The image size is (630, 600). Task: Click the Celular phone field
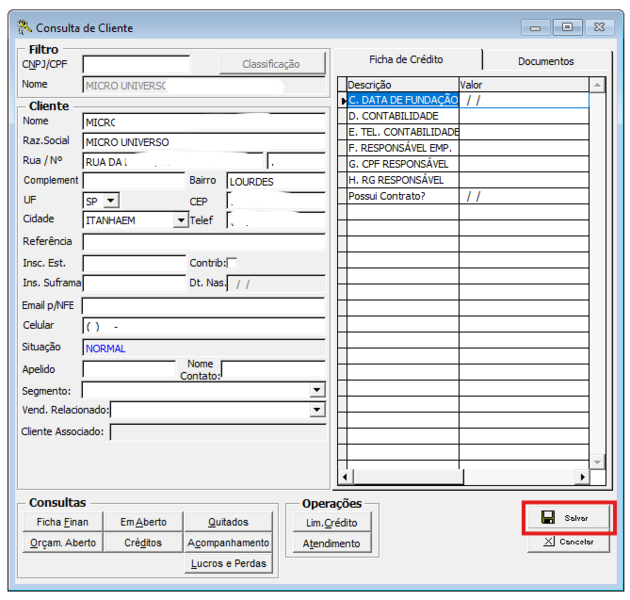[x=204, y=326]
